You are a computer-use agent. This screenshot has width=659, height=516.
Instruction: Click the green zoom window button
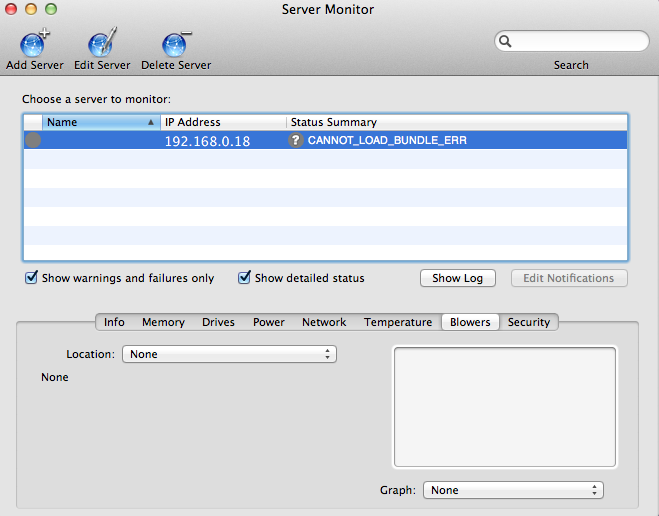pyautogui.click(x=51, y=9)
